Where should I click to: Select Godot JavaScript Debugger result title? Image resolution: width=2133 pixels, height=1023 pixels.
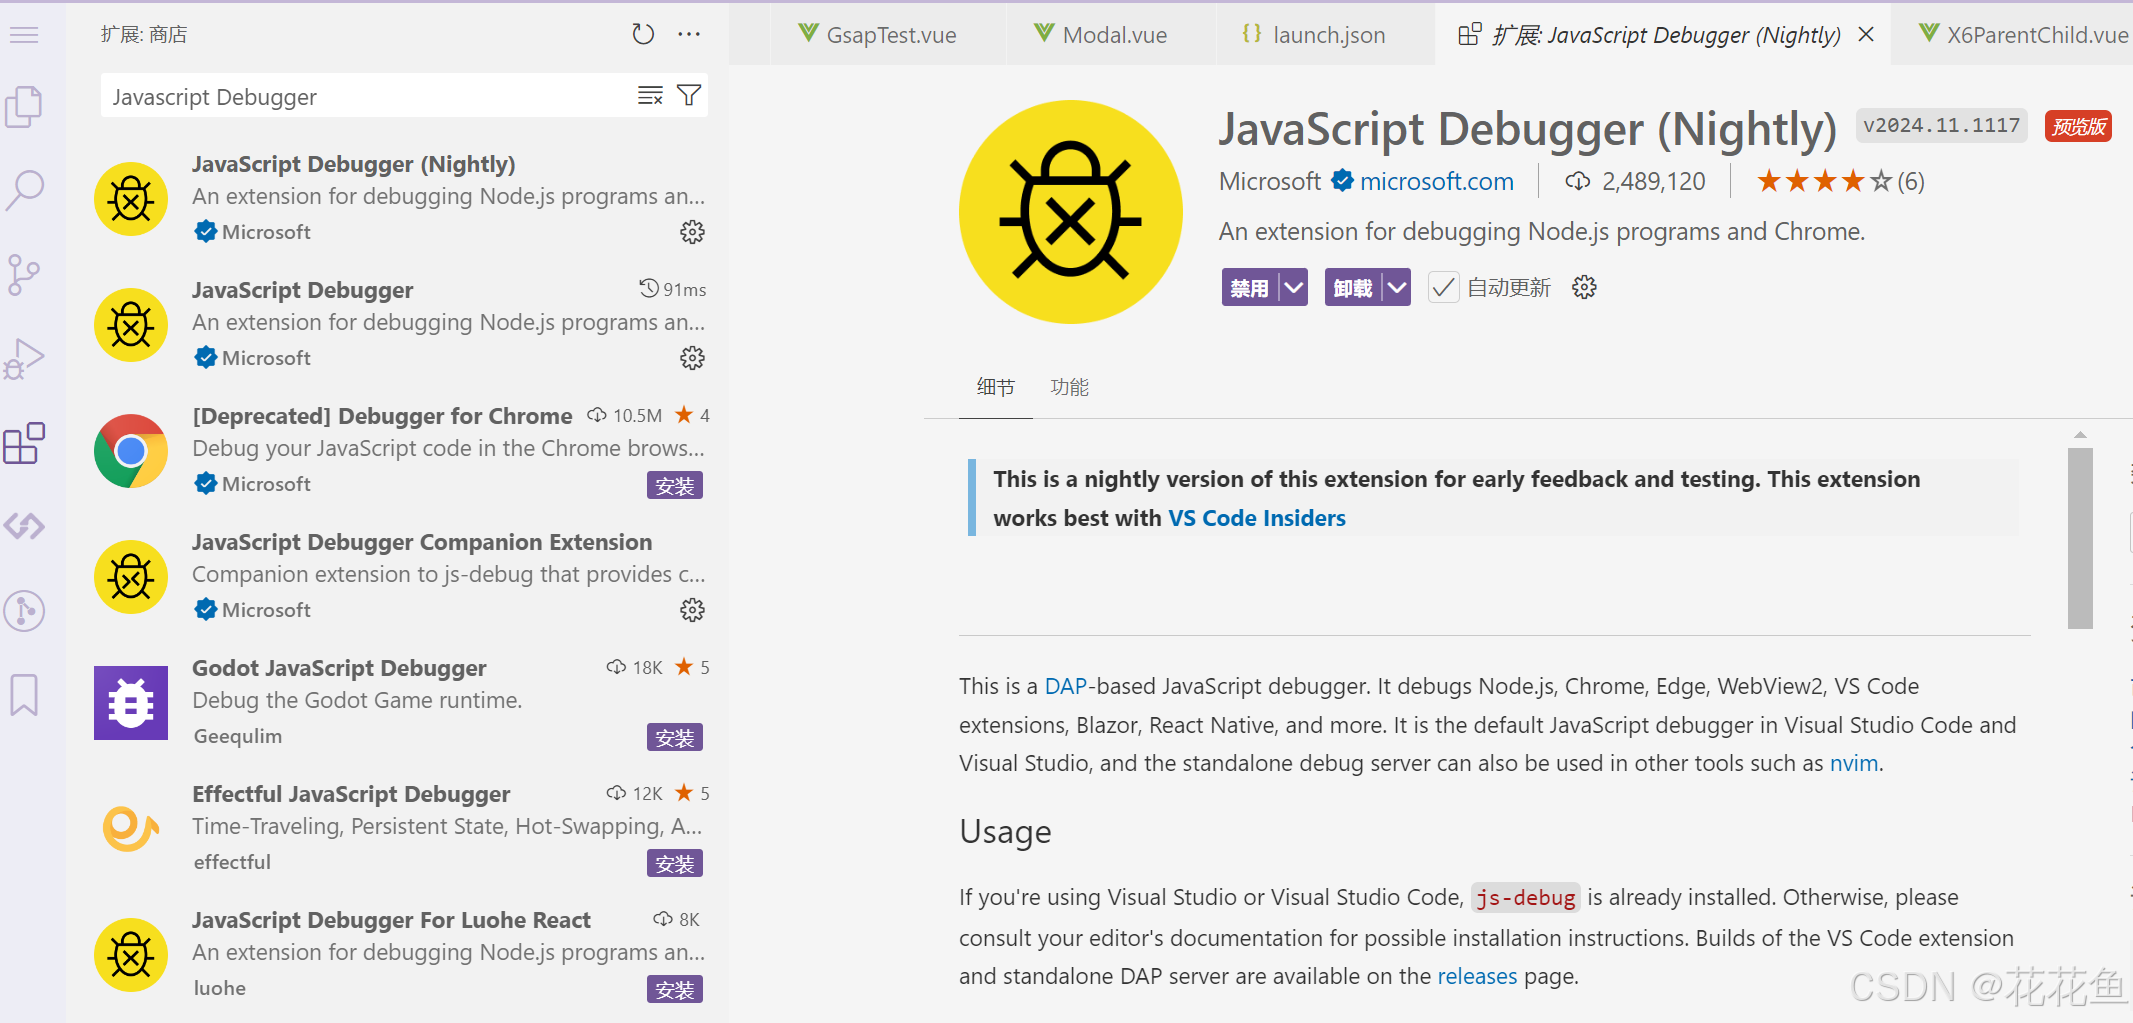click(339, 668)
